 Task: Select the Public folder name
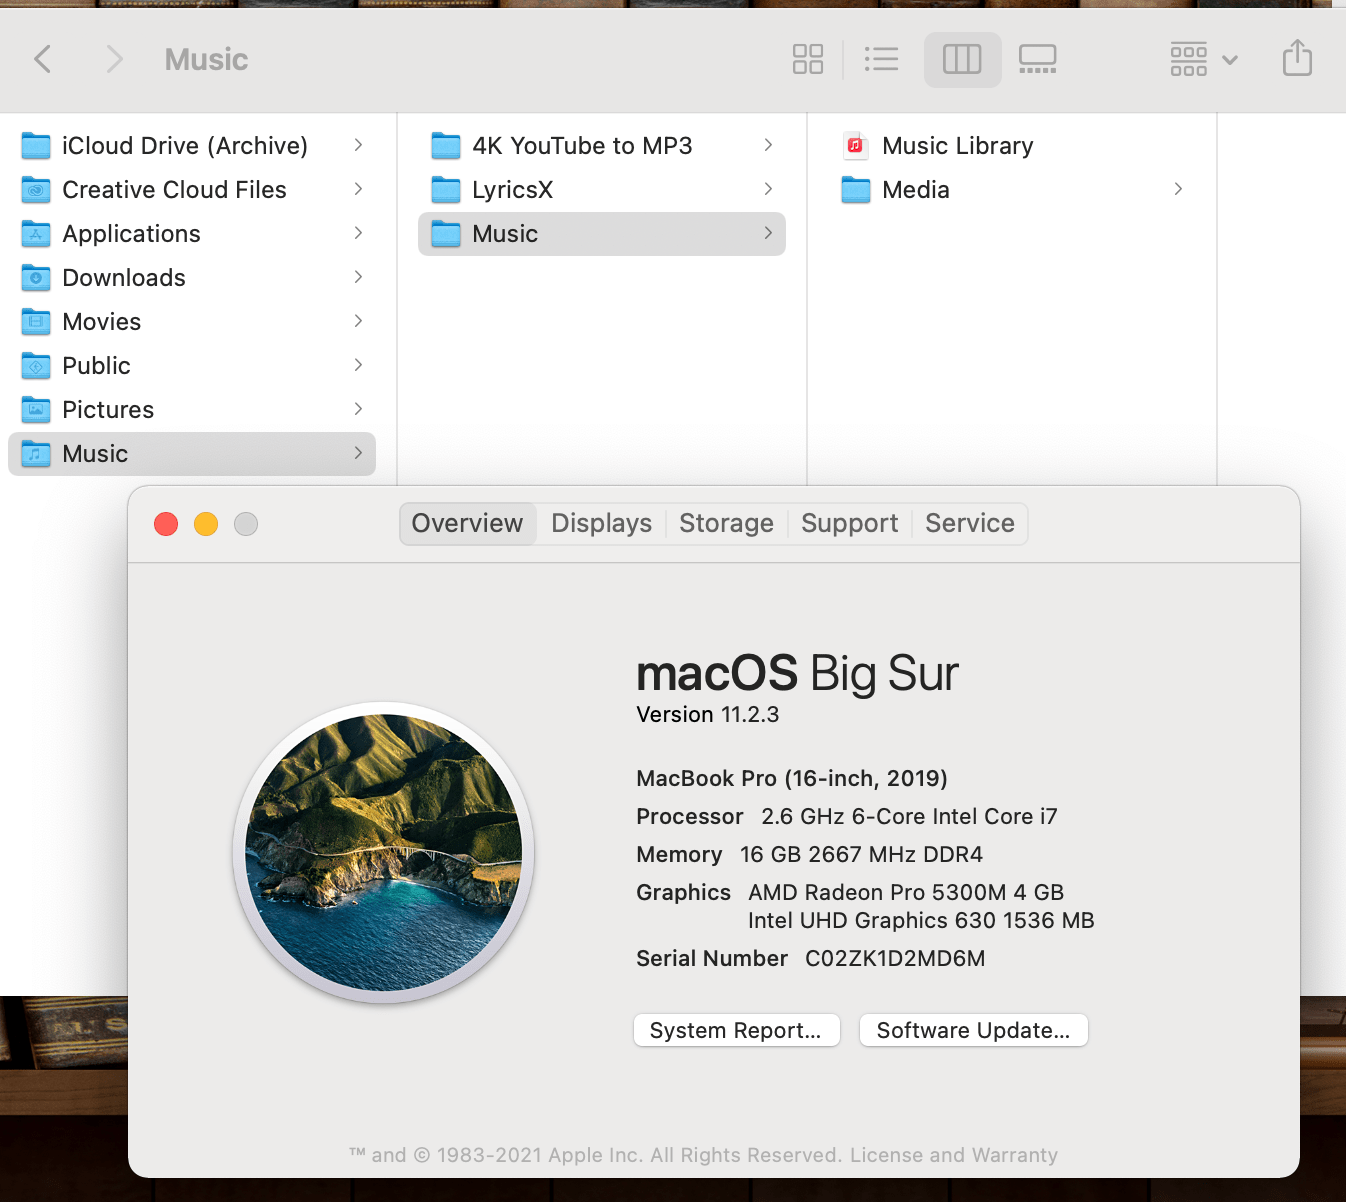pos(96,366)
